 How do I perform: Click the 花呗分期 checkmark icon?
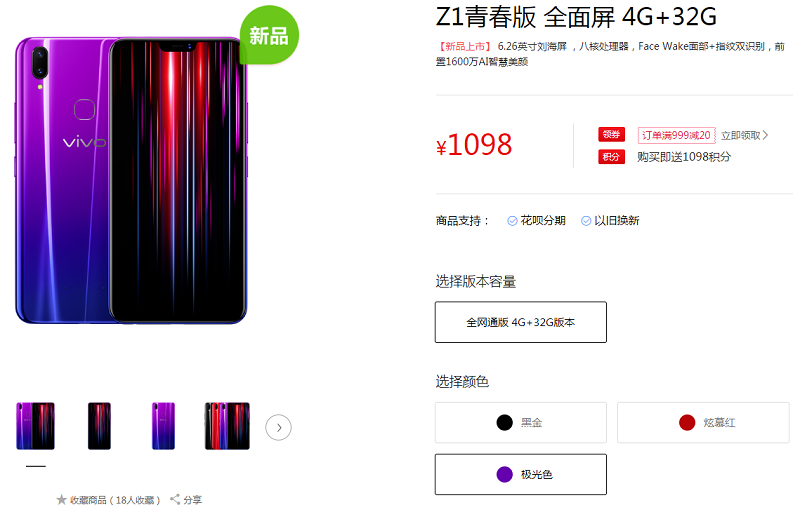click(x=512, y=221)
